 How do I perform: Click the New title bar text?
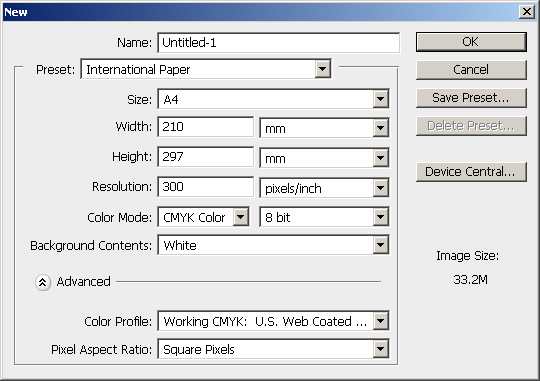click(x=16, y=12)
